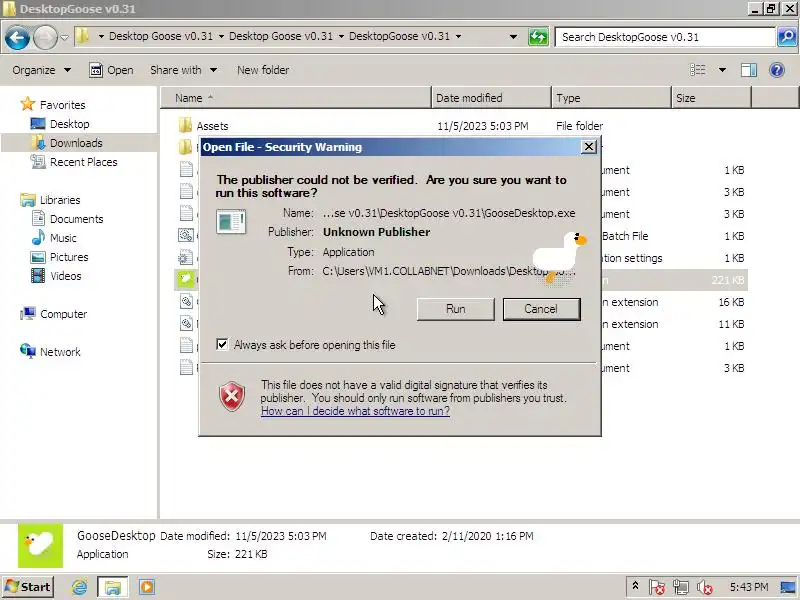Click New folder in the toolbar
The height and width of the screenshot is (600, 800).
coord(263,70)
